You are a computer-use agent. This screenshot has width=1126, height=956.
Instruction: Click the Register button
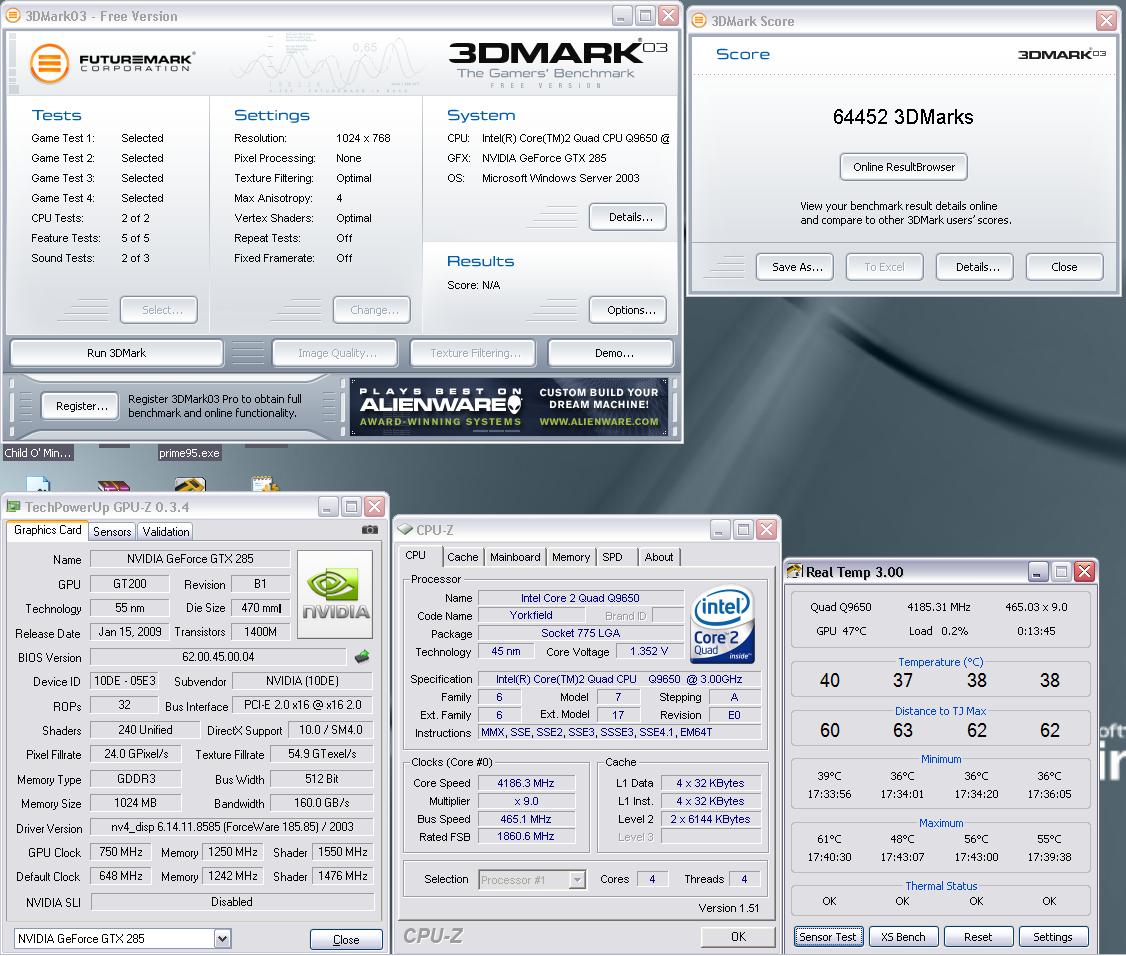pyautogui.click(x=80, y=407)
